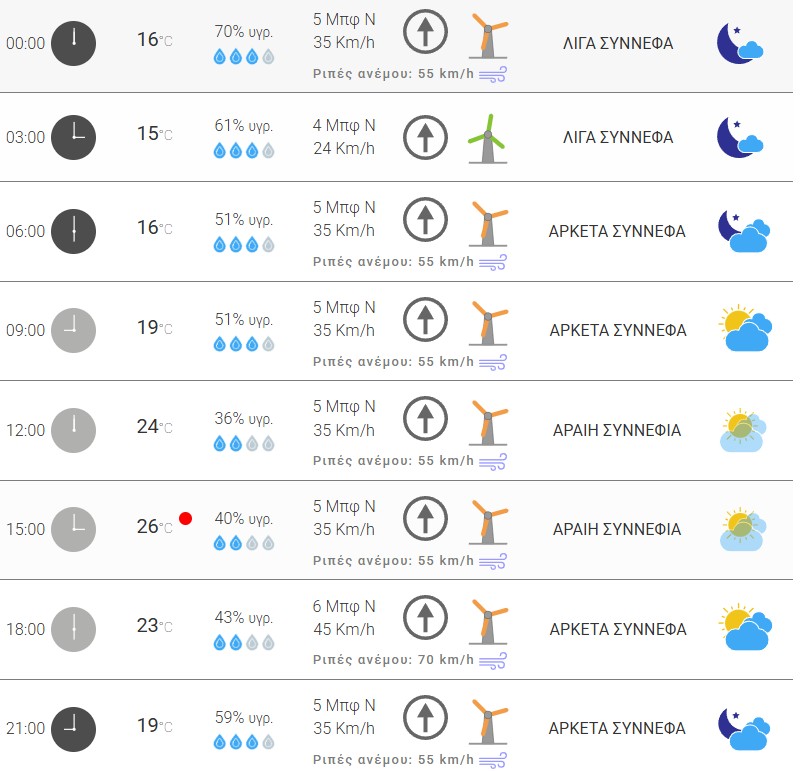The height and width of the screenshot is (771, 808).
Task: Click the hazy sun icon at 12:00
Action: pyautogui.click(x=743, y=430)
